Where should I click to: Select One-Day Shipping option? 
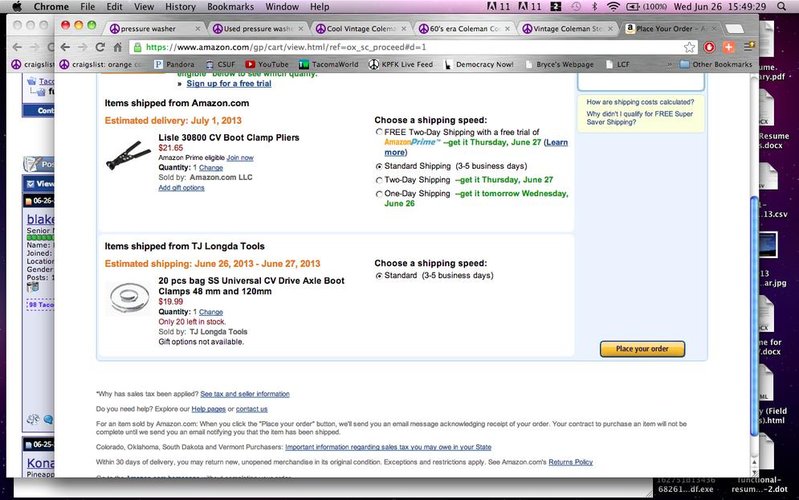coord(379,194)
